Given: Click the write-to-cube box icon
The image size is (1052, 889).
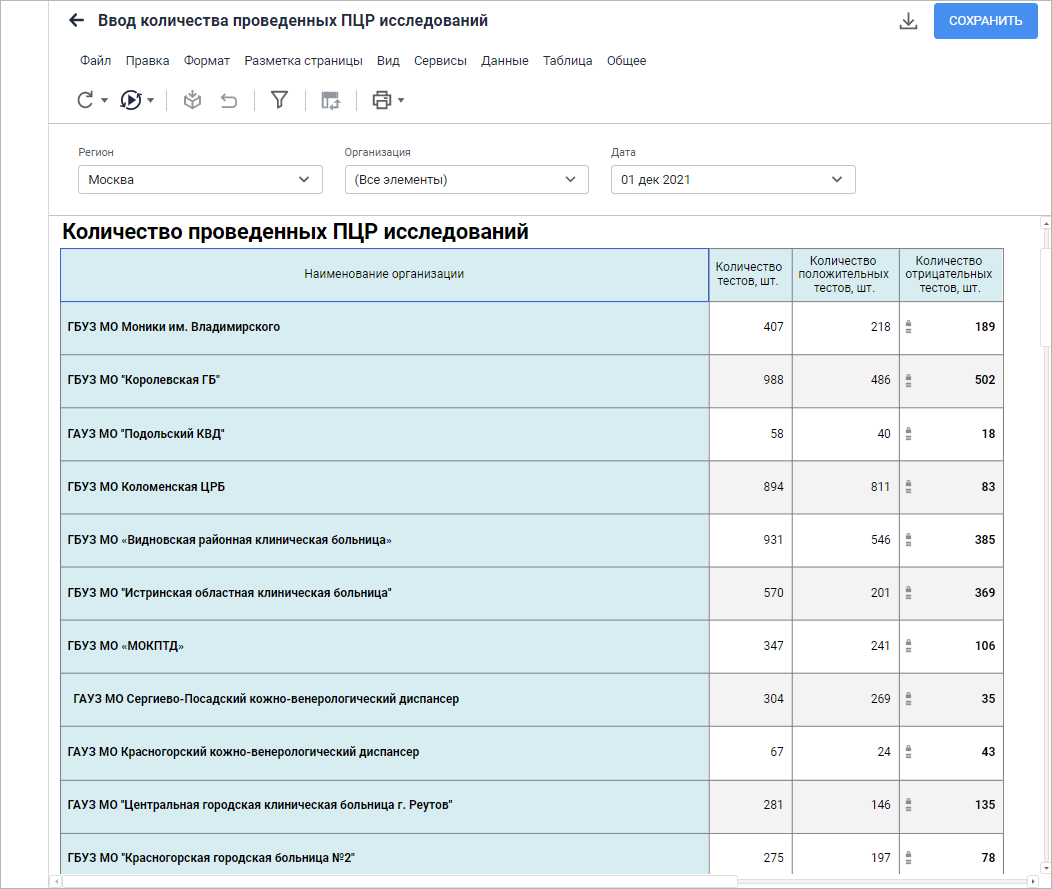Looking at the screenshot, I should [193, 100].
